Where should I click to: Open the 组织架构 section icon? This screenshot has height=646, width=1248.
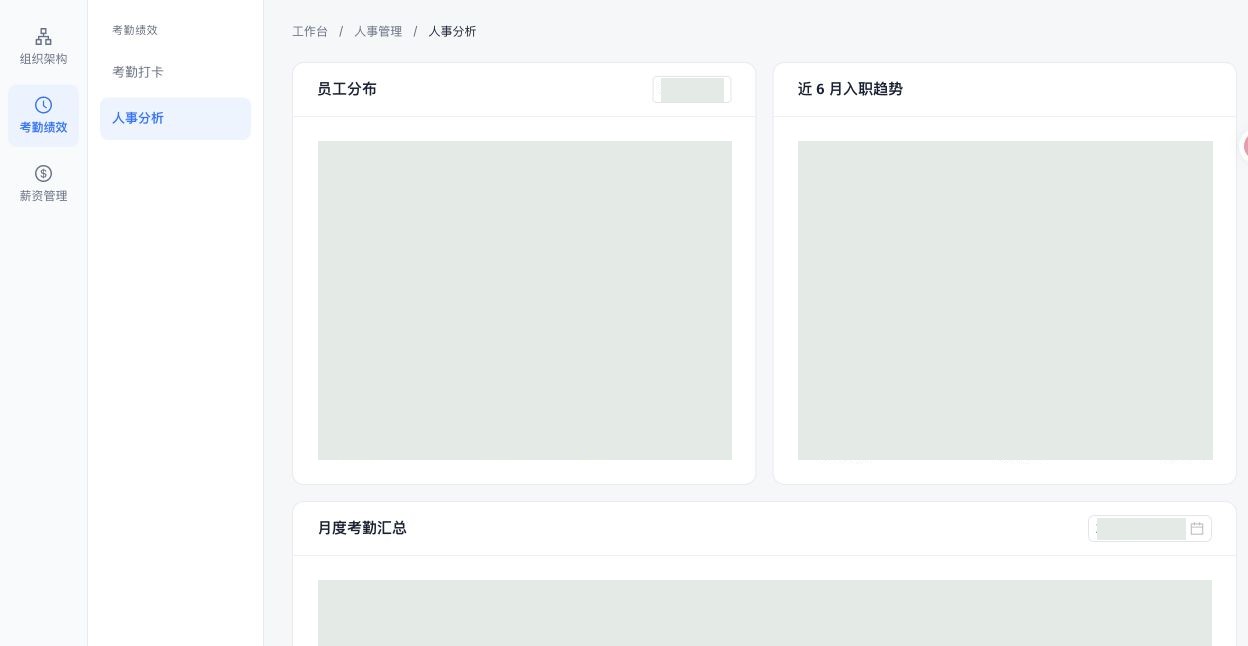(x=43, y=37)
